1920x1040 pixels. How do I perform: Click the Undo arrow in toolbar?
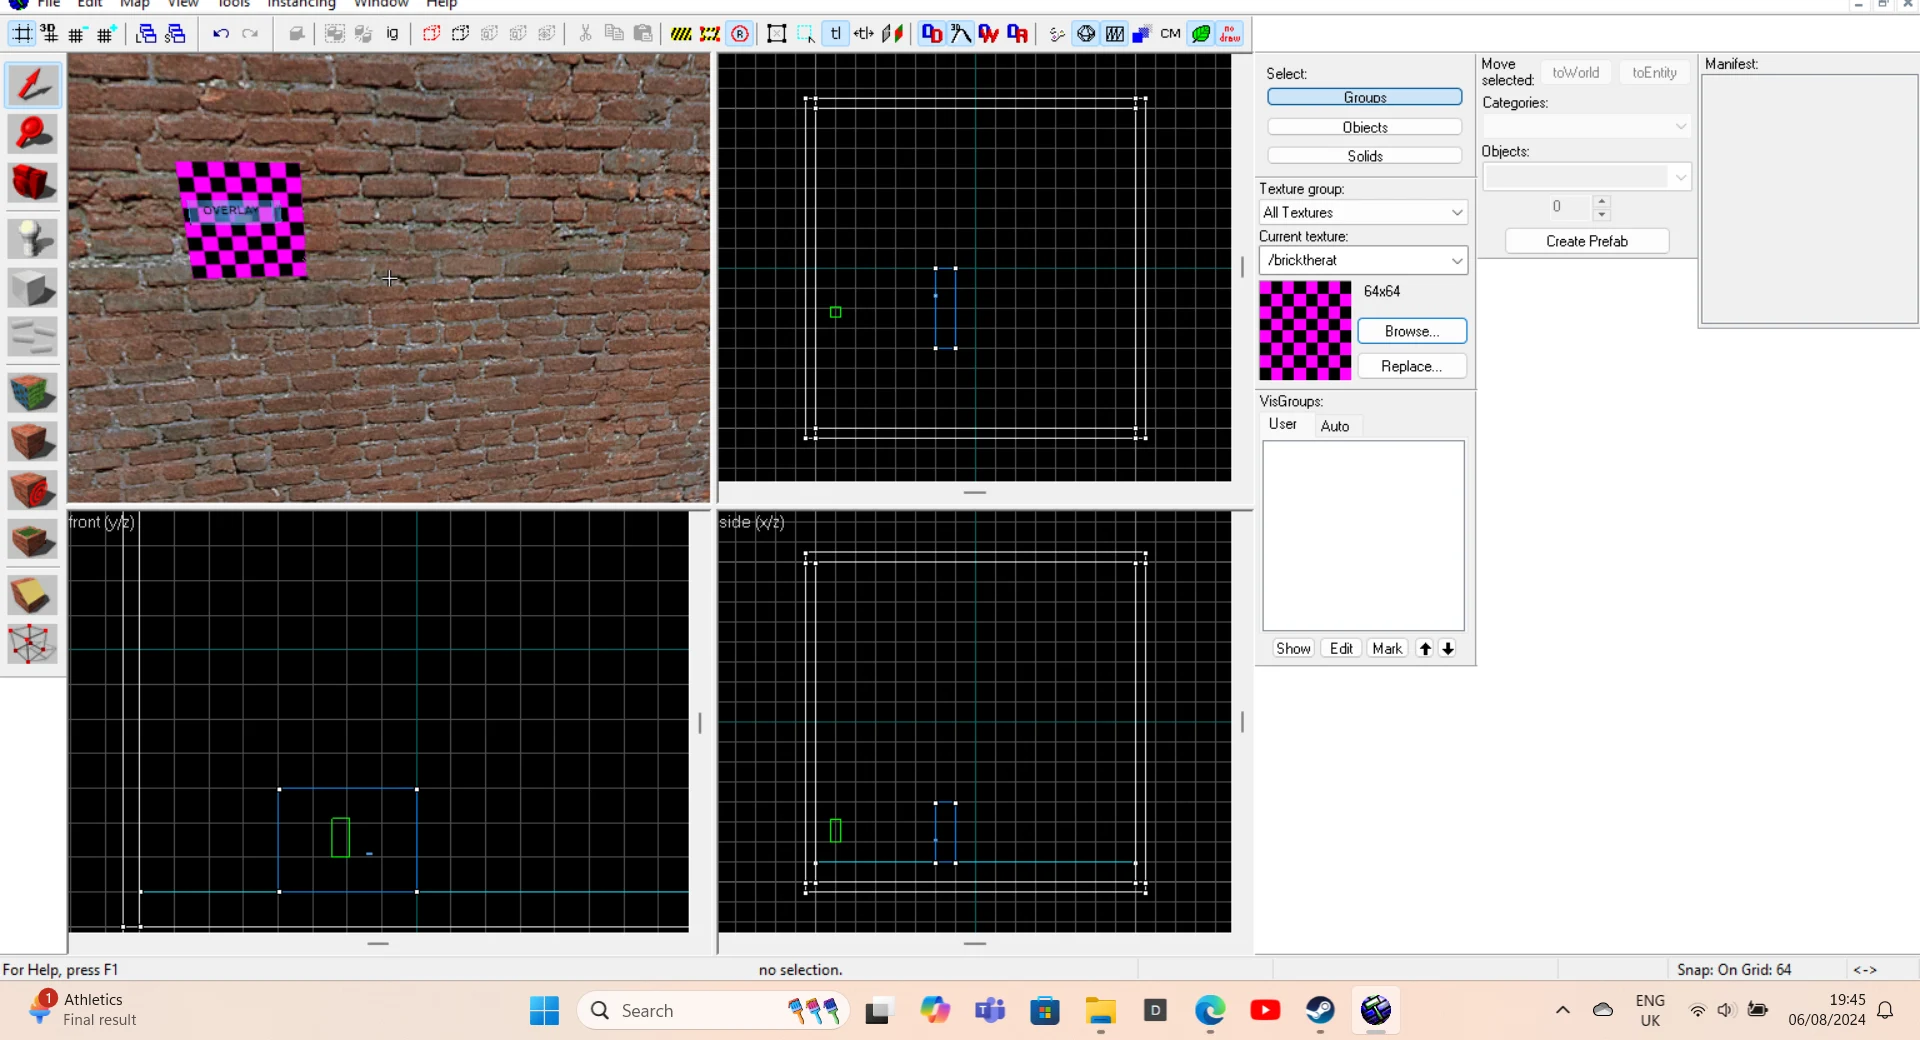pyautogui.click(x=220, y=34)
